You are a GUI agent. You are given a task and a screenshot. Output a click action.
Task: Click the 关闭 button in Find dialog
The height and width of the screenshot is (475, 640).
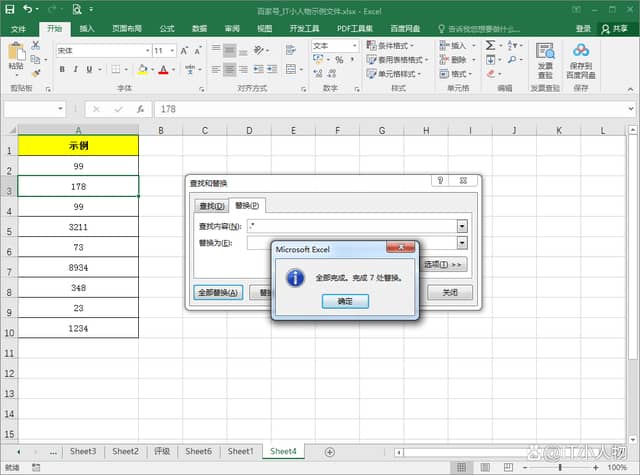point(449,293)
